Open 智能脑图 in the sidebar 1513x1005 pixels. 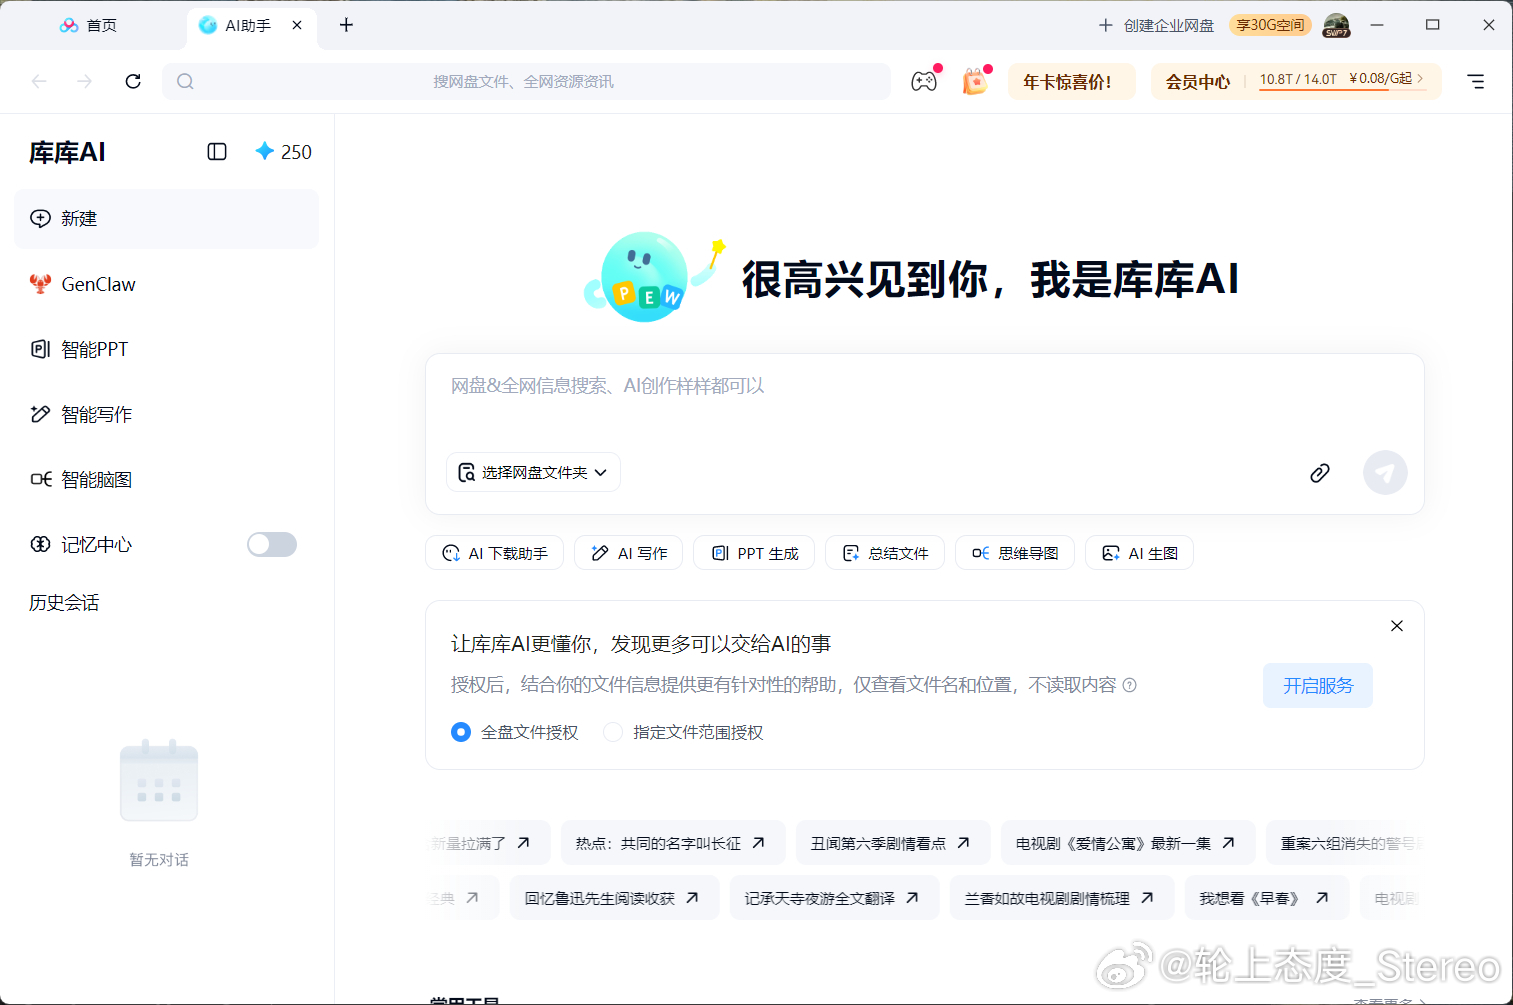(x=166, y=479)
